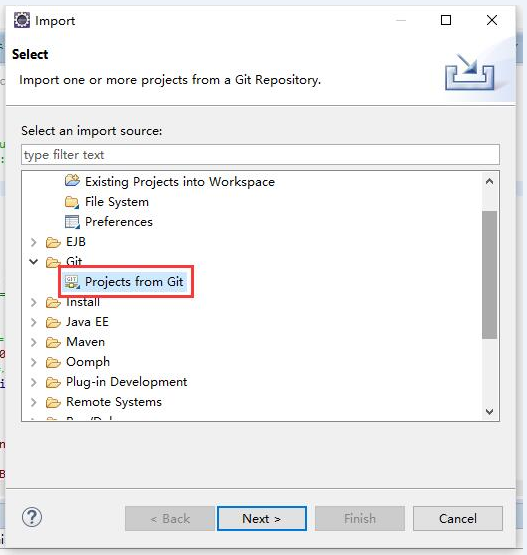Click the scrollbar down arrow
The width and height of the screenshot is (527, 555).
click(x=489, y=412)
